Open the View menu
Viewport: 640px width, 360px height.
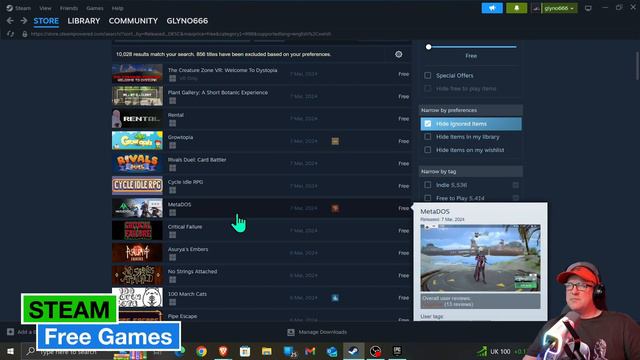pyautogui.click(x=45, y=8)
